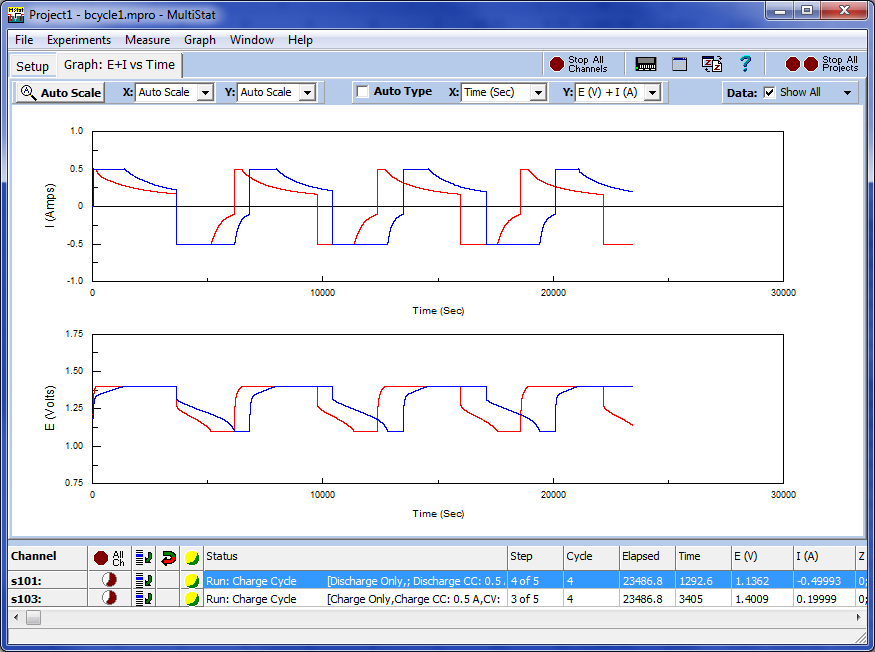The height and width of the screenshot is (652, 875).
Task: Click the Auto Scale magnifier button
Action: (60, 92)
